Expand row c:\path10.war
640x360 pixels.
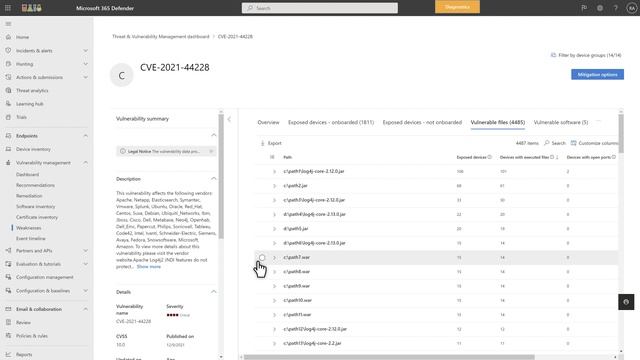point(274,300)
